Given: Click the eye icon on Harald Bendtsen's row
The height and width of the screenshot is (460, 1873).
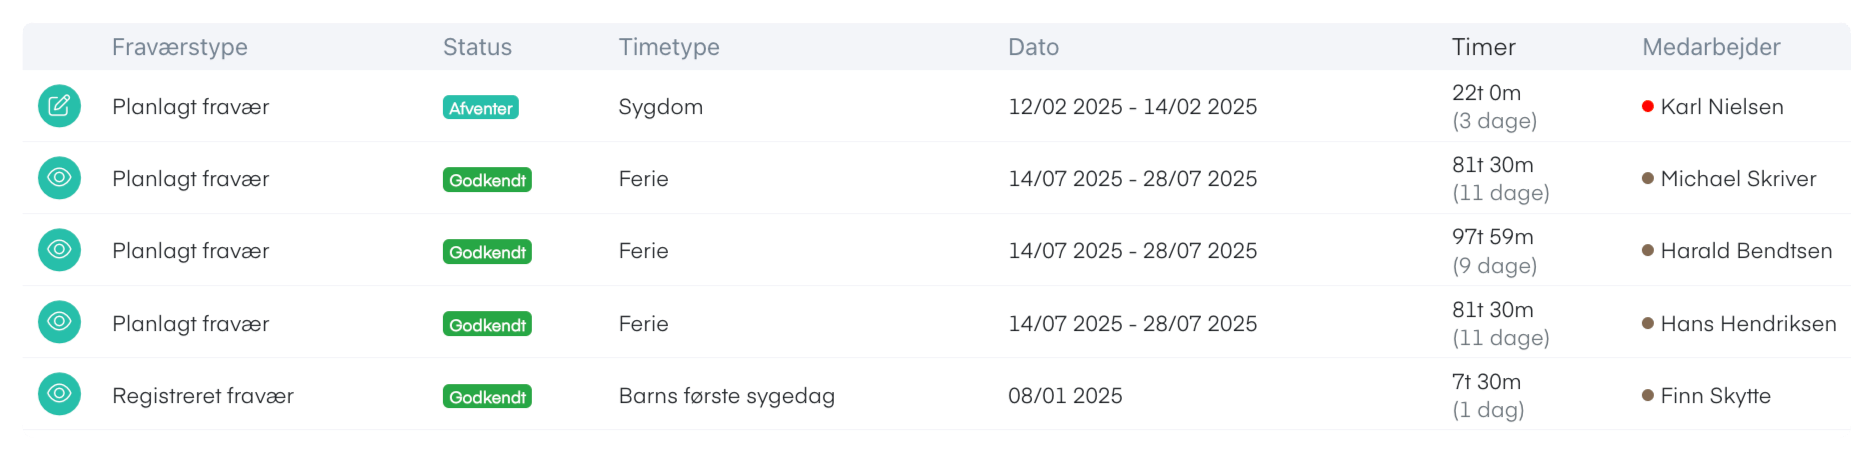Looking at the screenshot, I should point(59,250).
